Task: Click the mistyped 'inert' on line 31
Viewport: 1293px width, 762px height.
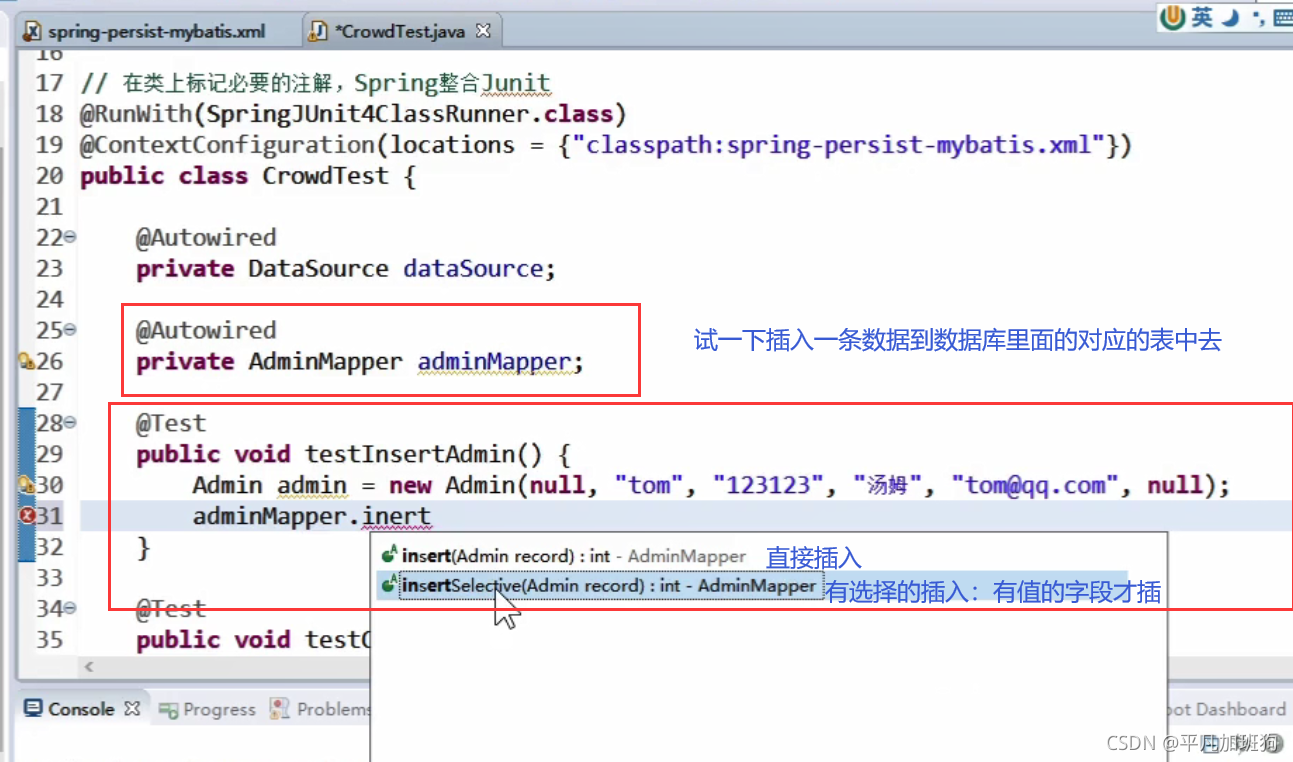Action: [396, 517]
